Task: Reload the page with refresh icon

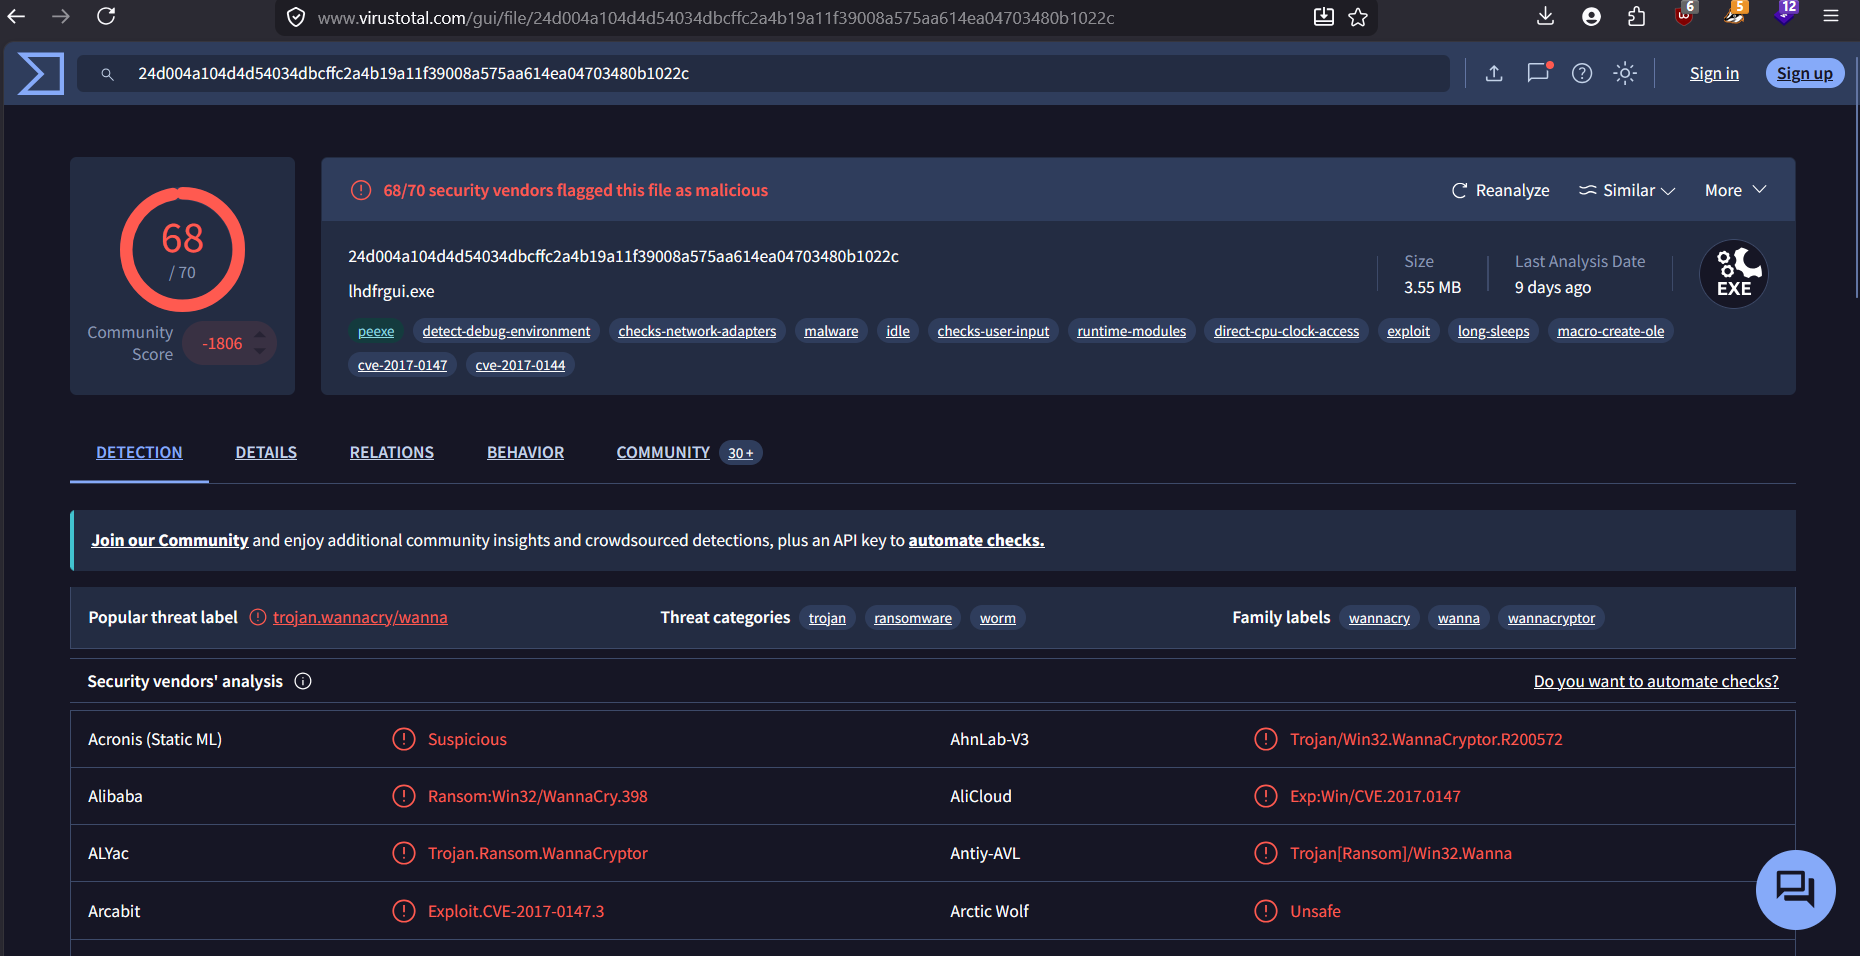Action: coord(106,16)
